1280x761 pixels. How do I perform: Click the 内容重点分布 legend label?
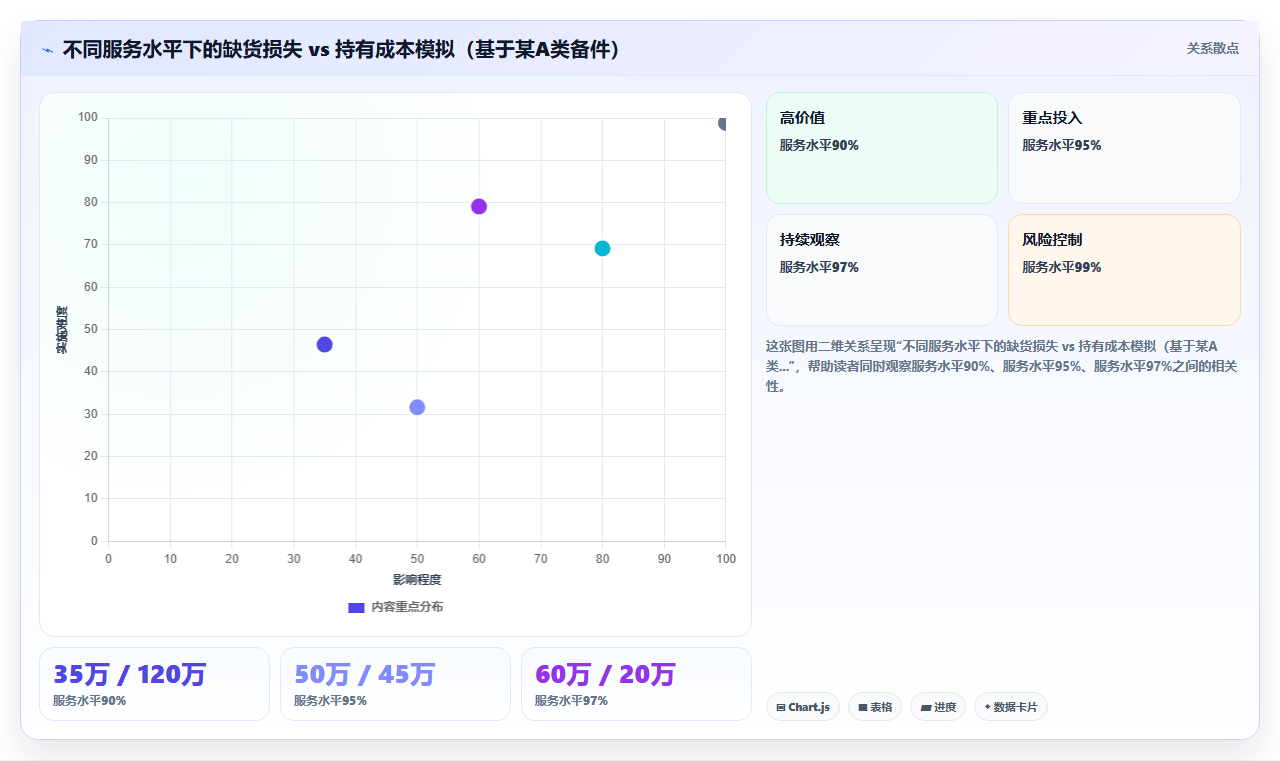point(407,607)
